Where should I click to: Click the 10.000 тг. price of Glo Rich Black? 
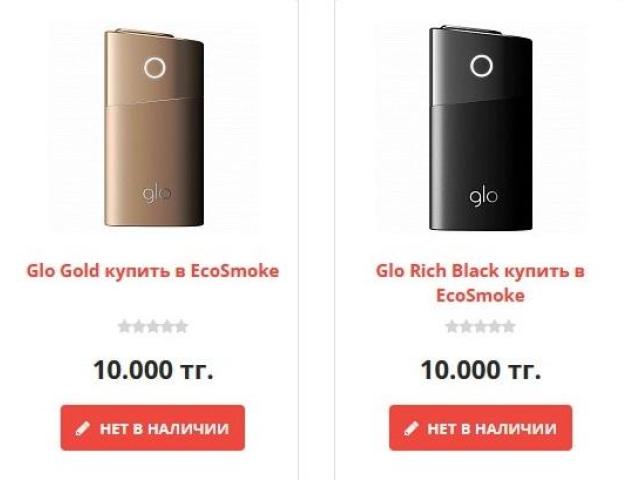click(481, 370)
